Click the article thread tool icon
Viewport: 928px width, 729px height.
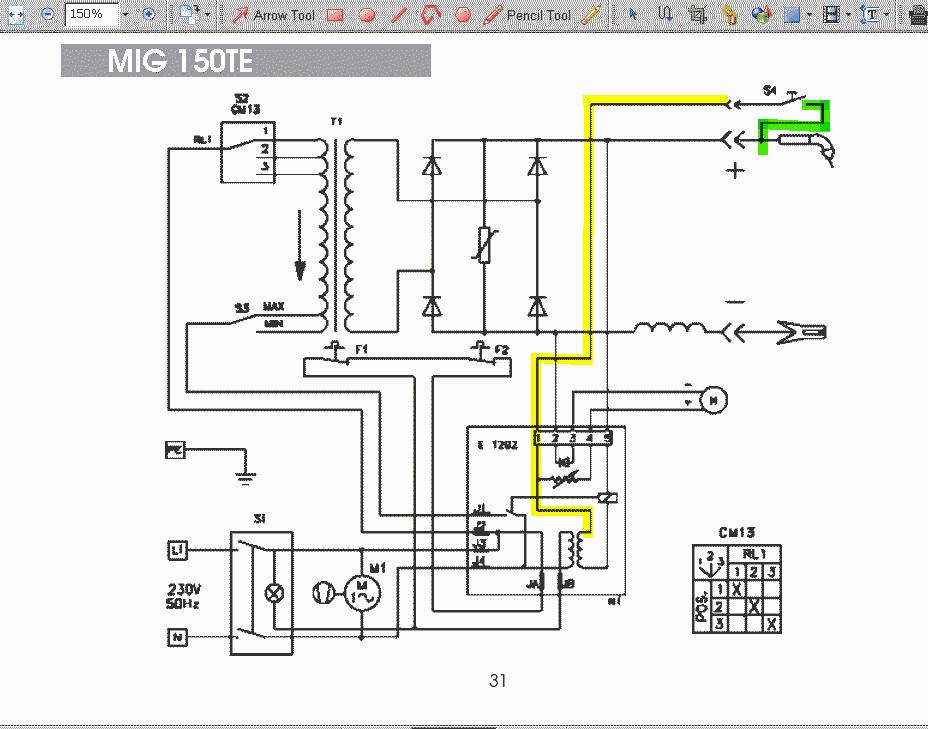pos(667,15)
